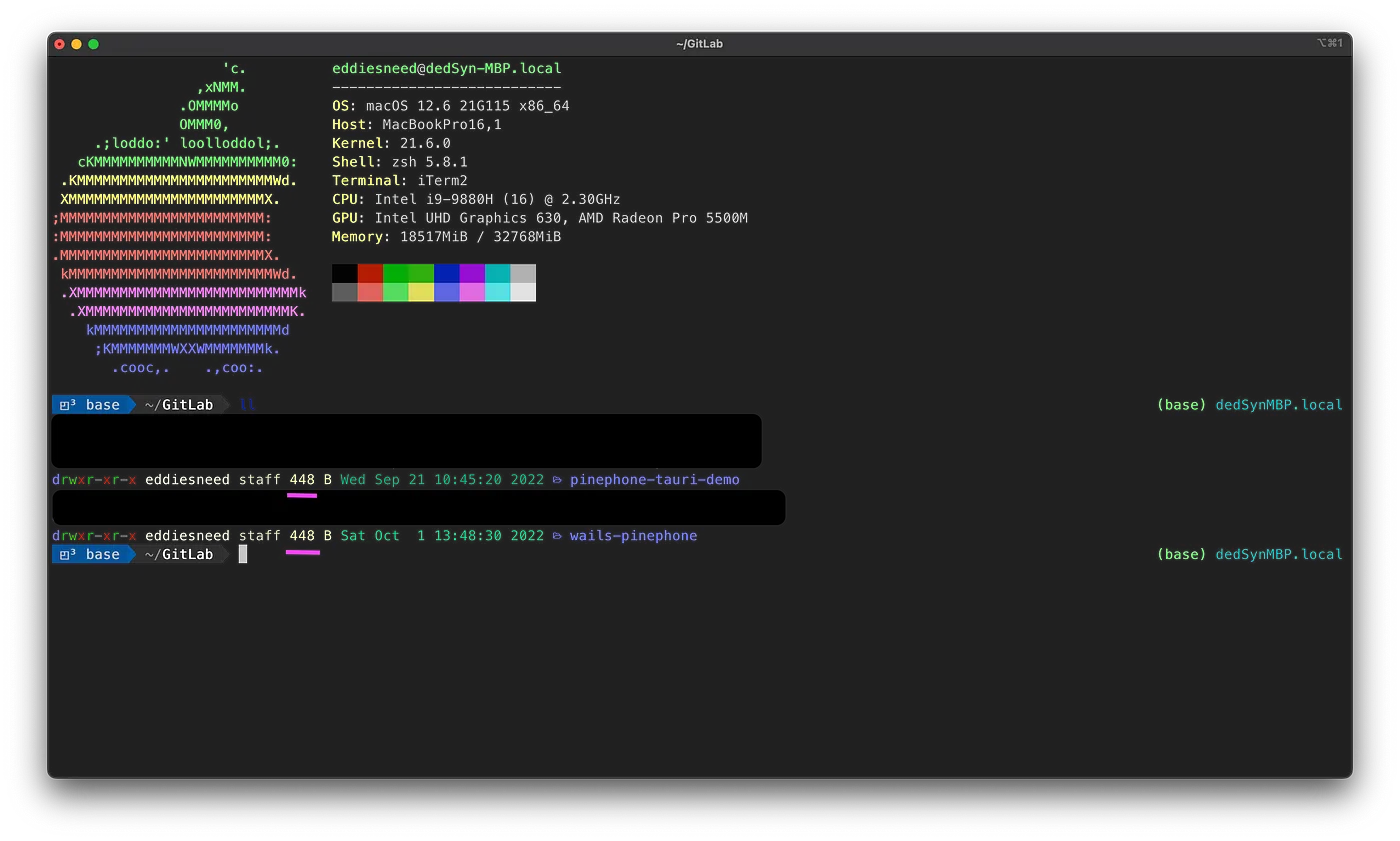Click the ⌥⌘1 shortcut indicator in title bar
Viewport: 1400px width, 841px height.
click(x=1329, y=44)
